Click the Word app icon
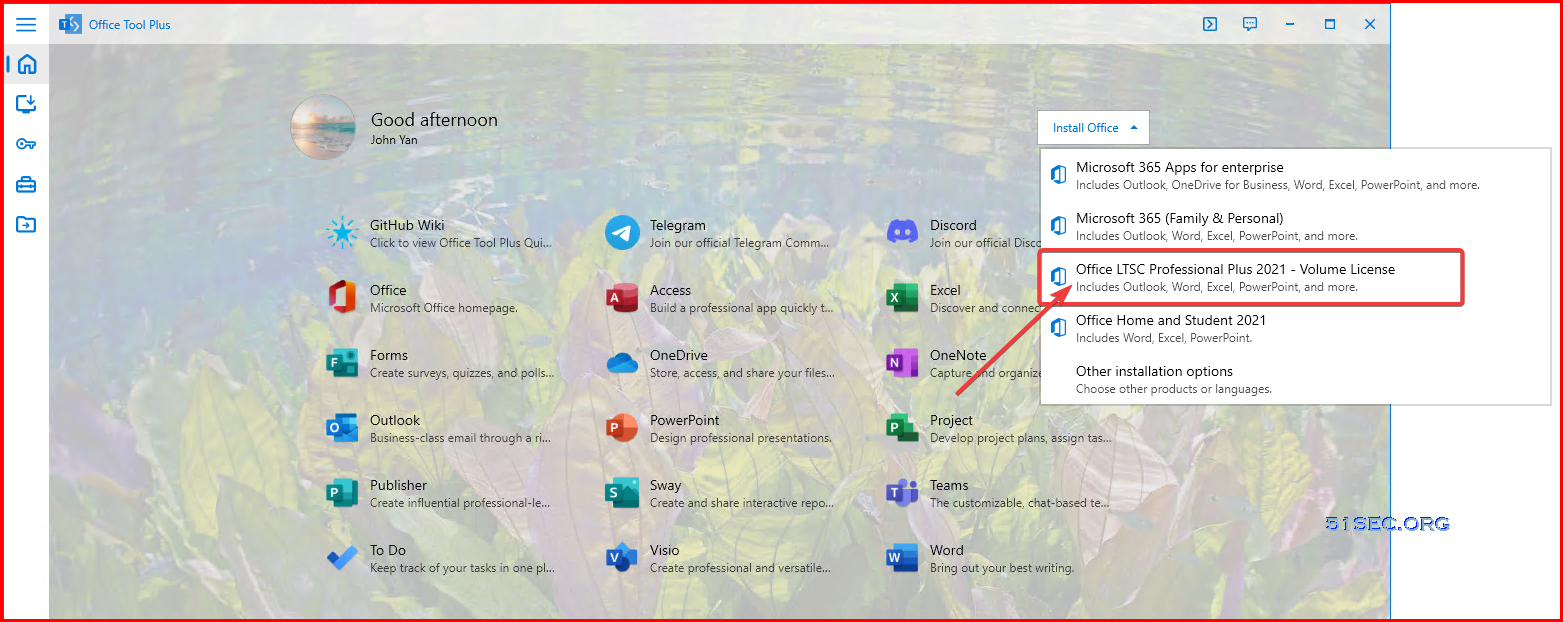The image size is (1563, 622). 902,558
